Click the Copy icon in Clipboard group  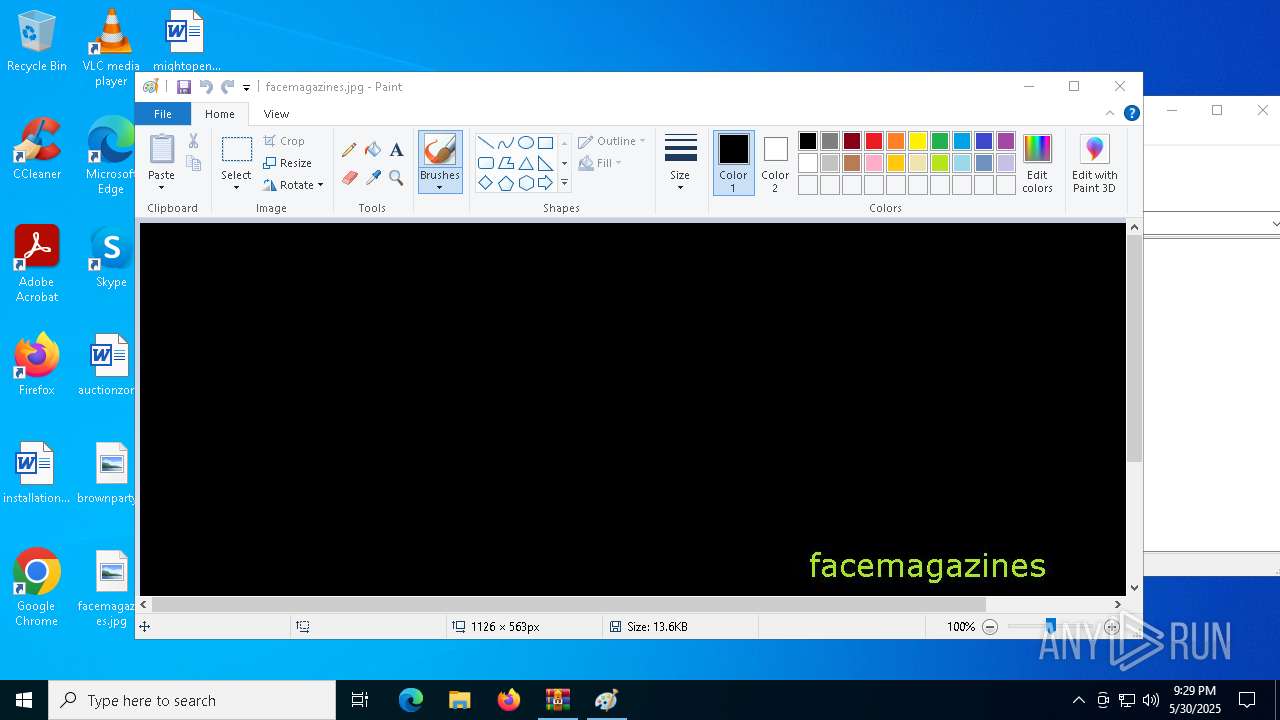click(x=193, y=163)
